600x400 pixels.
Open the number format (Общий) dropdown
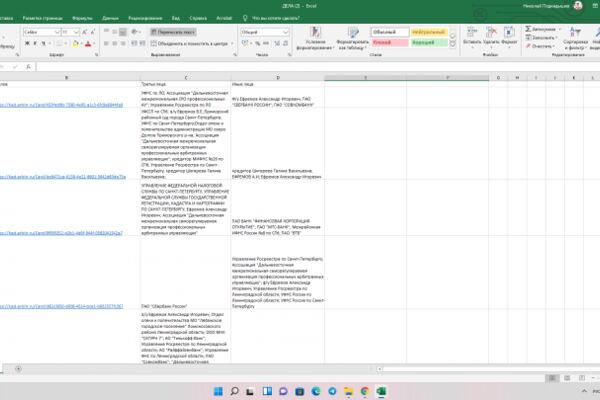(285, 32)
